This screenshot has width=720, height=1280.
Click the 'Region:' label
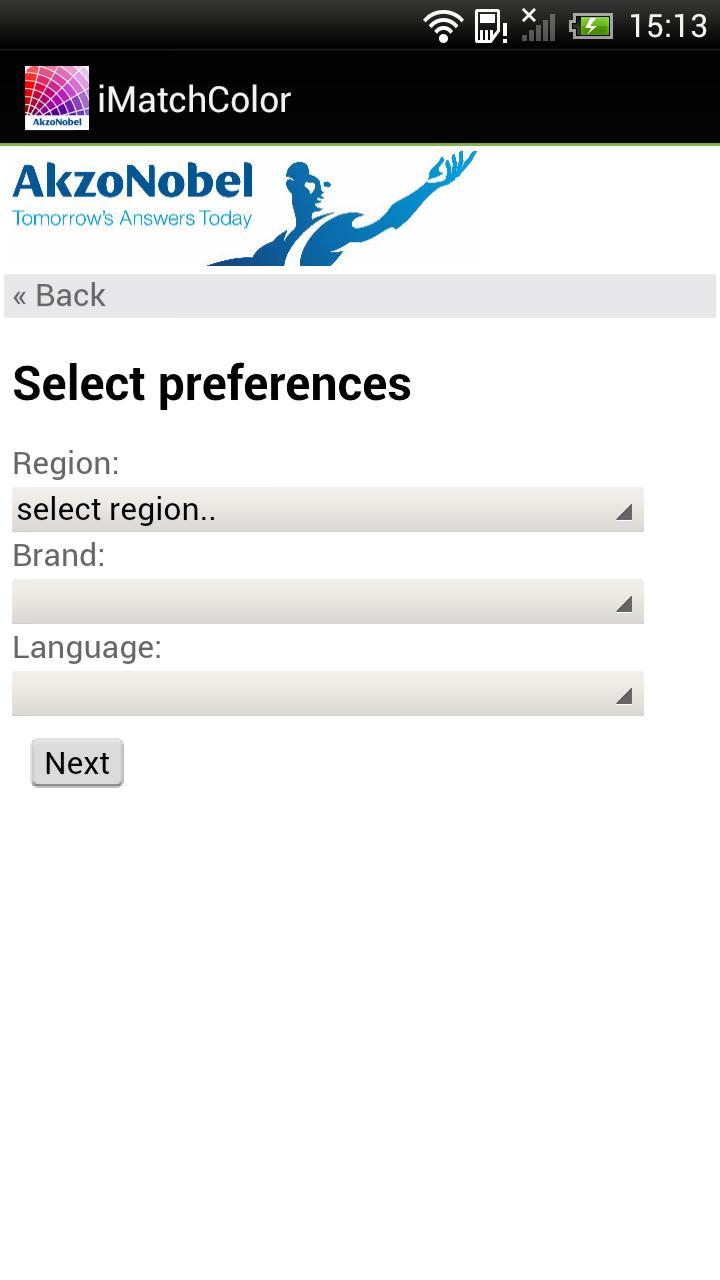click(x=66, y=464)
